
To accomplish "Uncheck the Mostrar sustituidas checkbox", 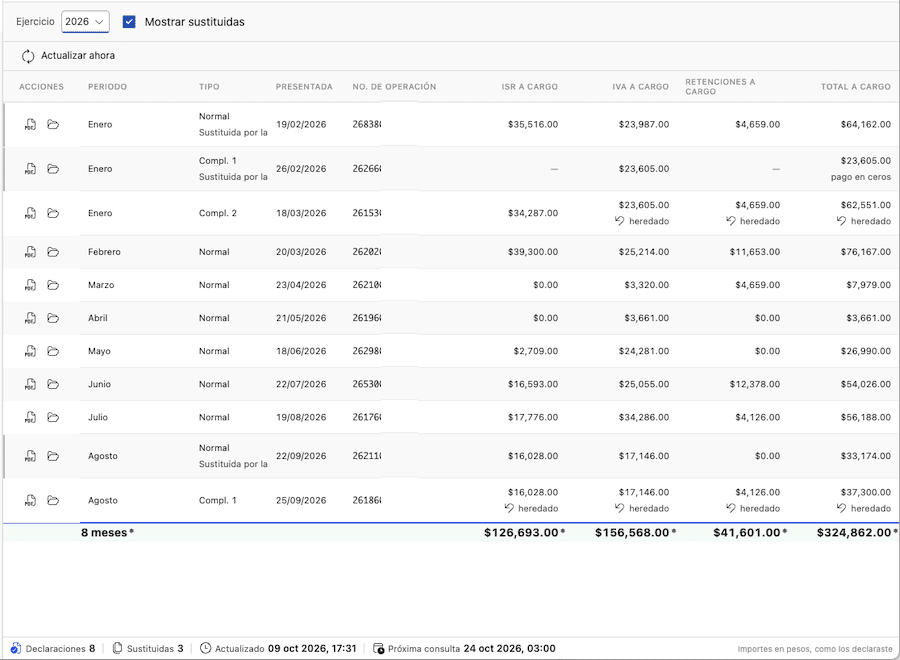I will (x=129, y=22).
